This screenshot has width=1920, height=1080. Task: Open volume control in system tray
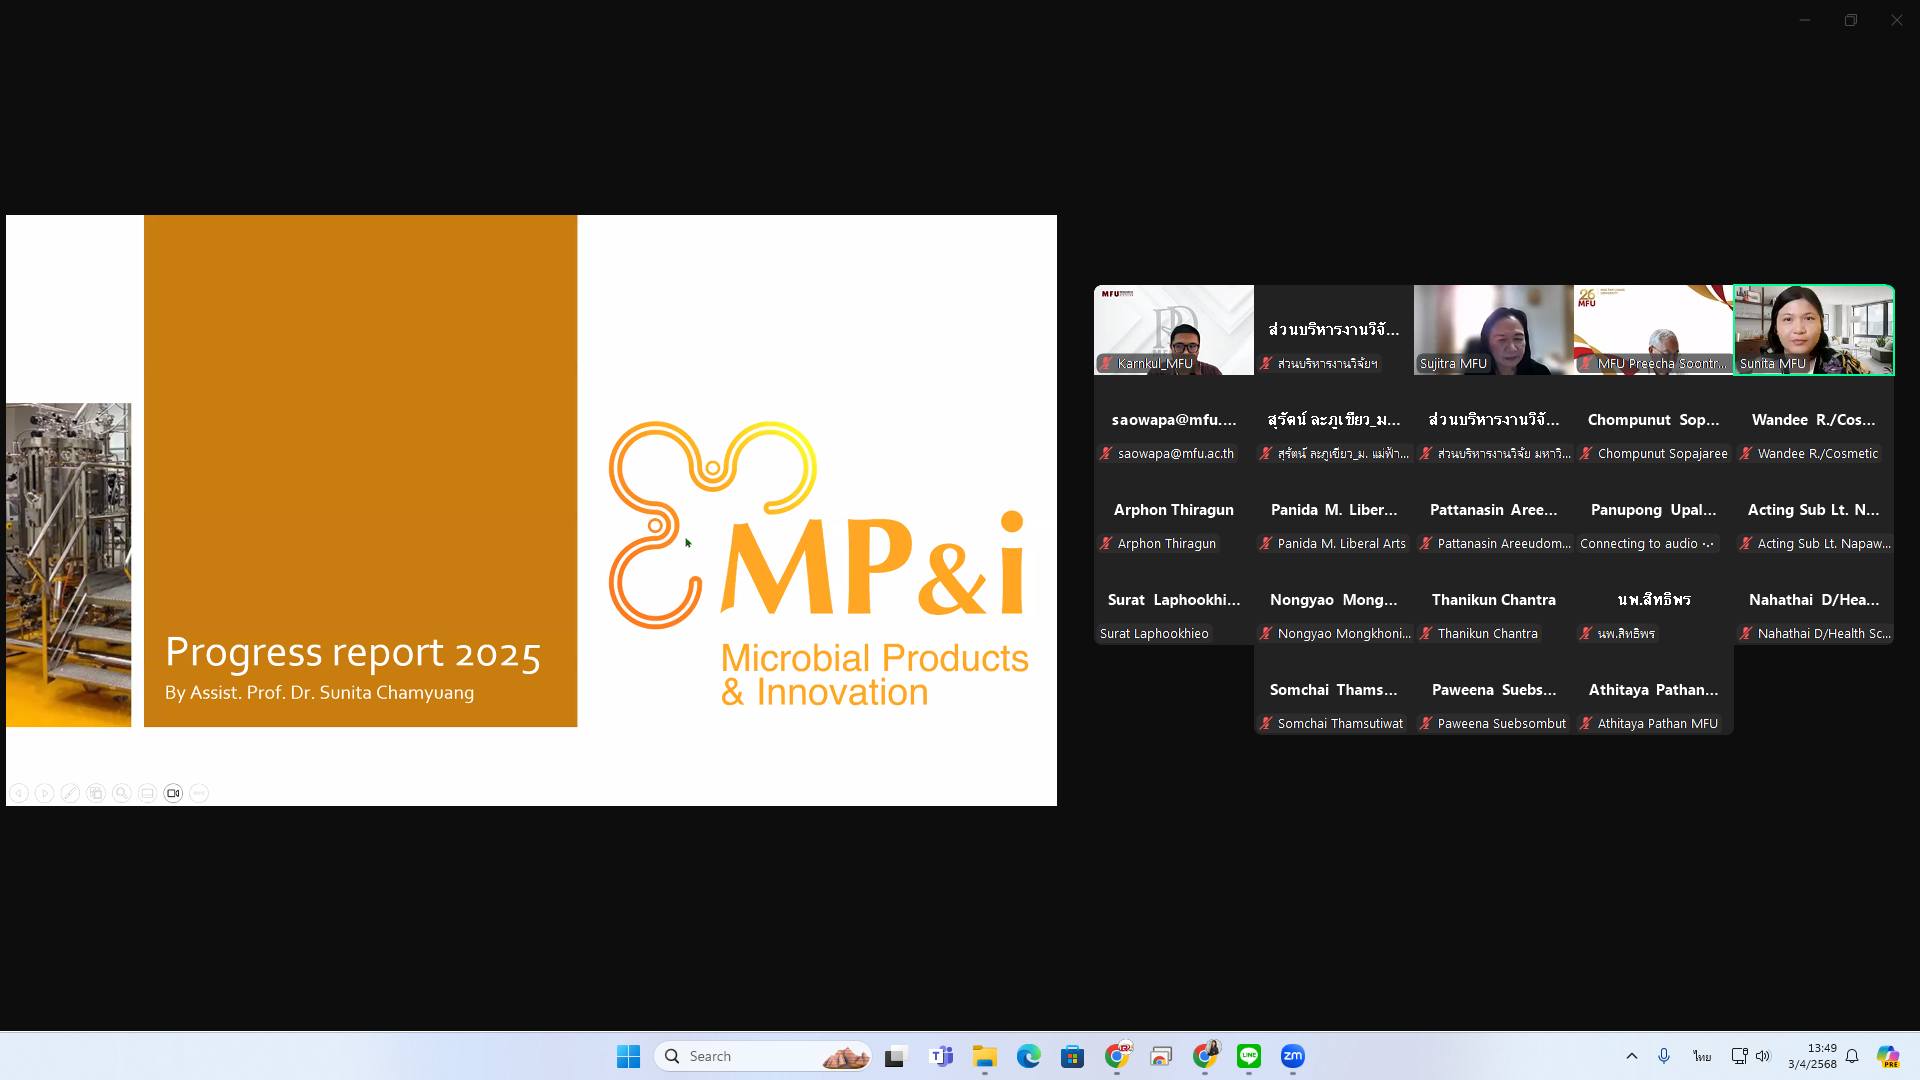(1763, 1056)
